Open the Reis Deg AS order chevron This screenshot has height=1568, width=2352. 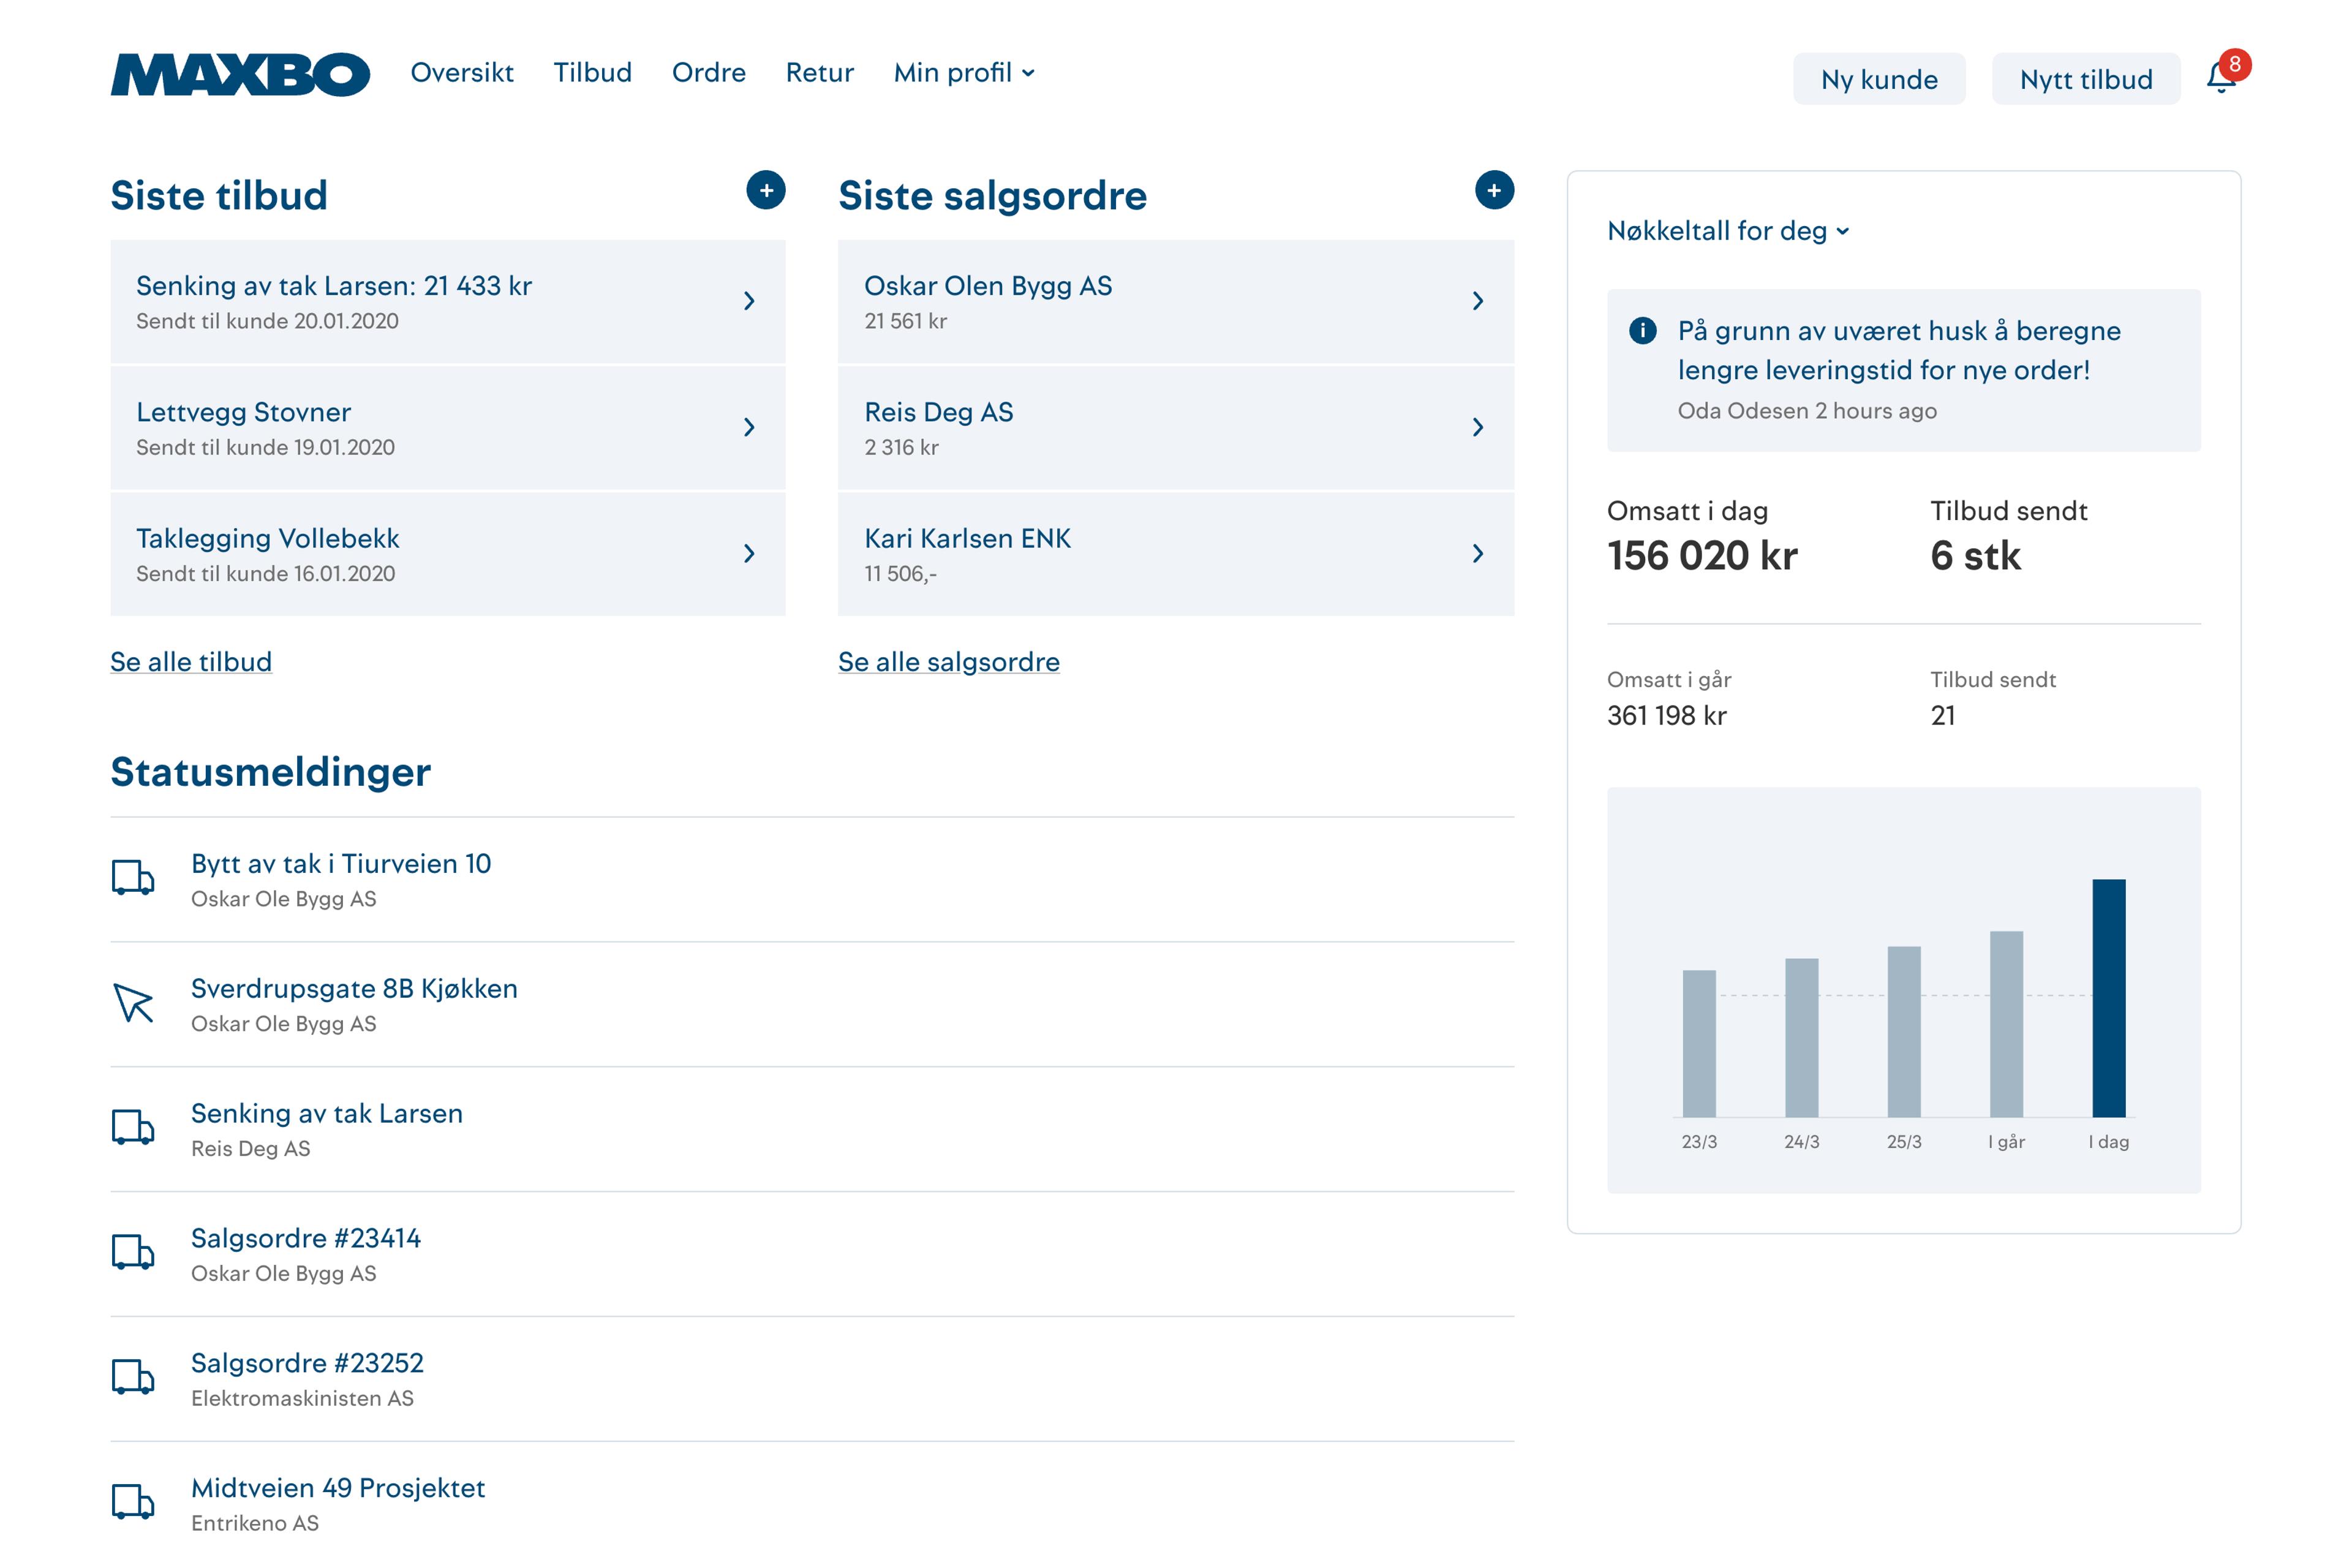tap(1478, 428)
